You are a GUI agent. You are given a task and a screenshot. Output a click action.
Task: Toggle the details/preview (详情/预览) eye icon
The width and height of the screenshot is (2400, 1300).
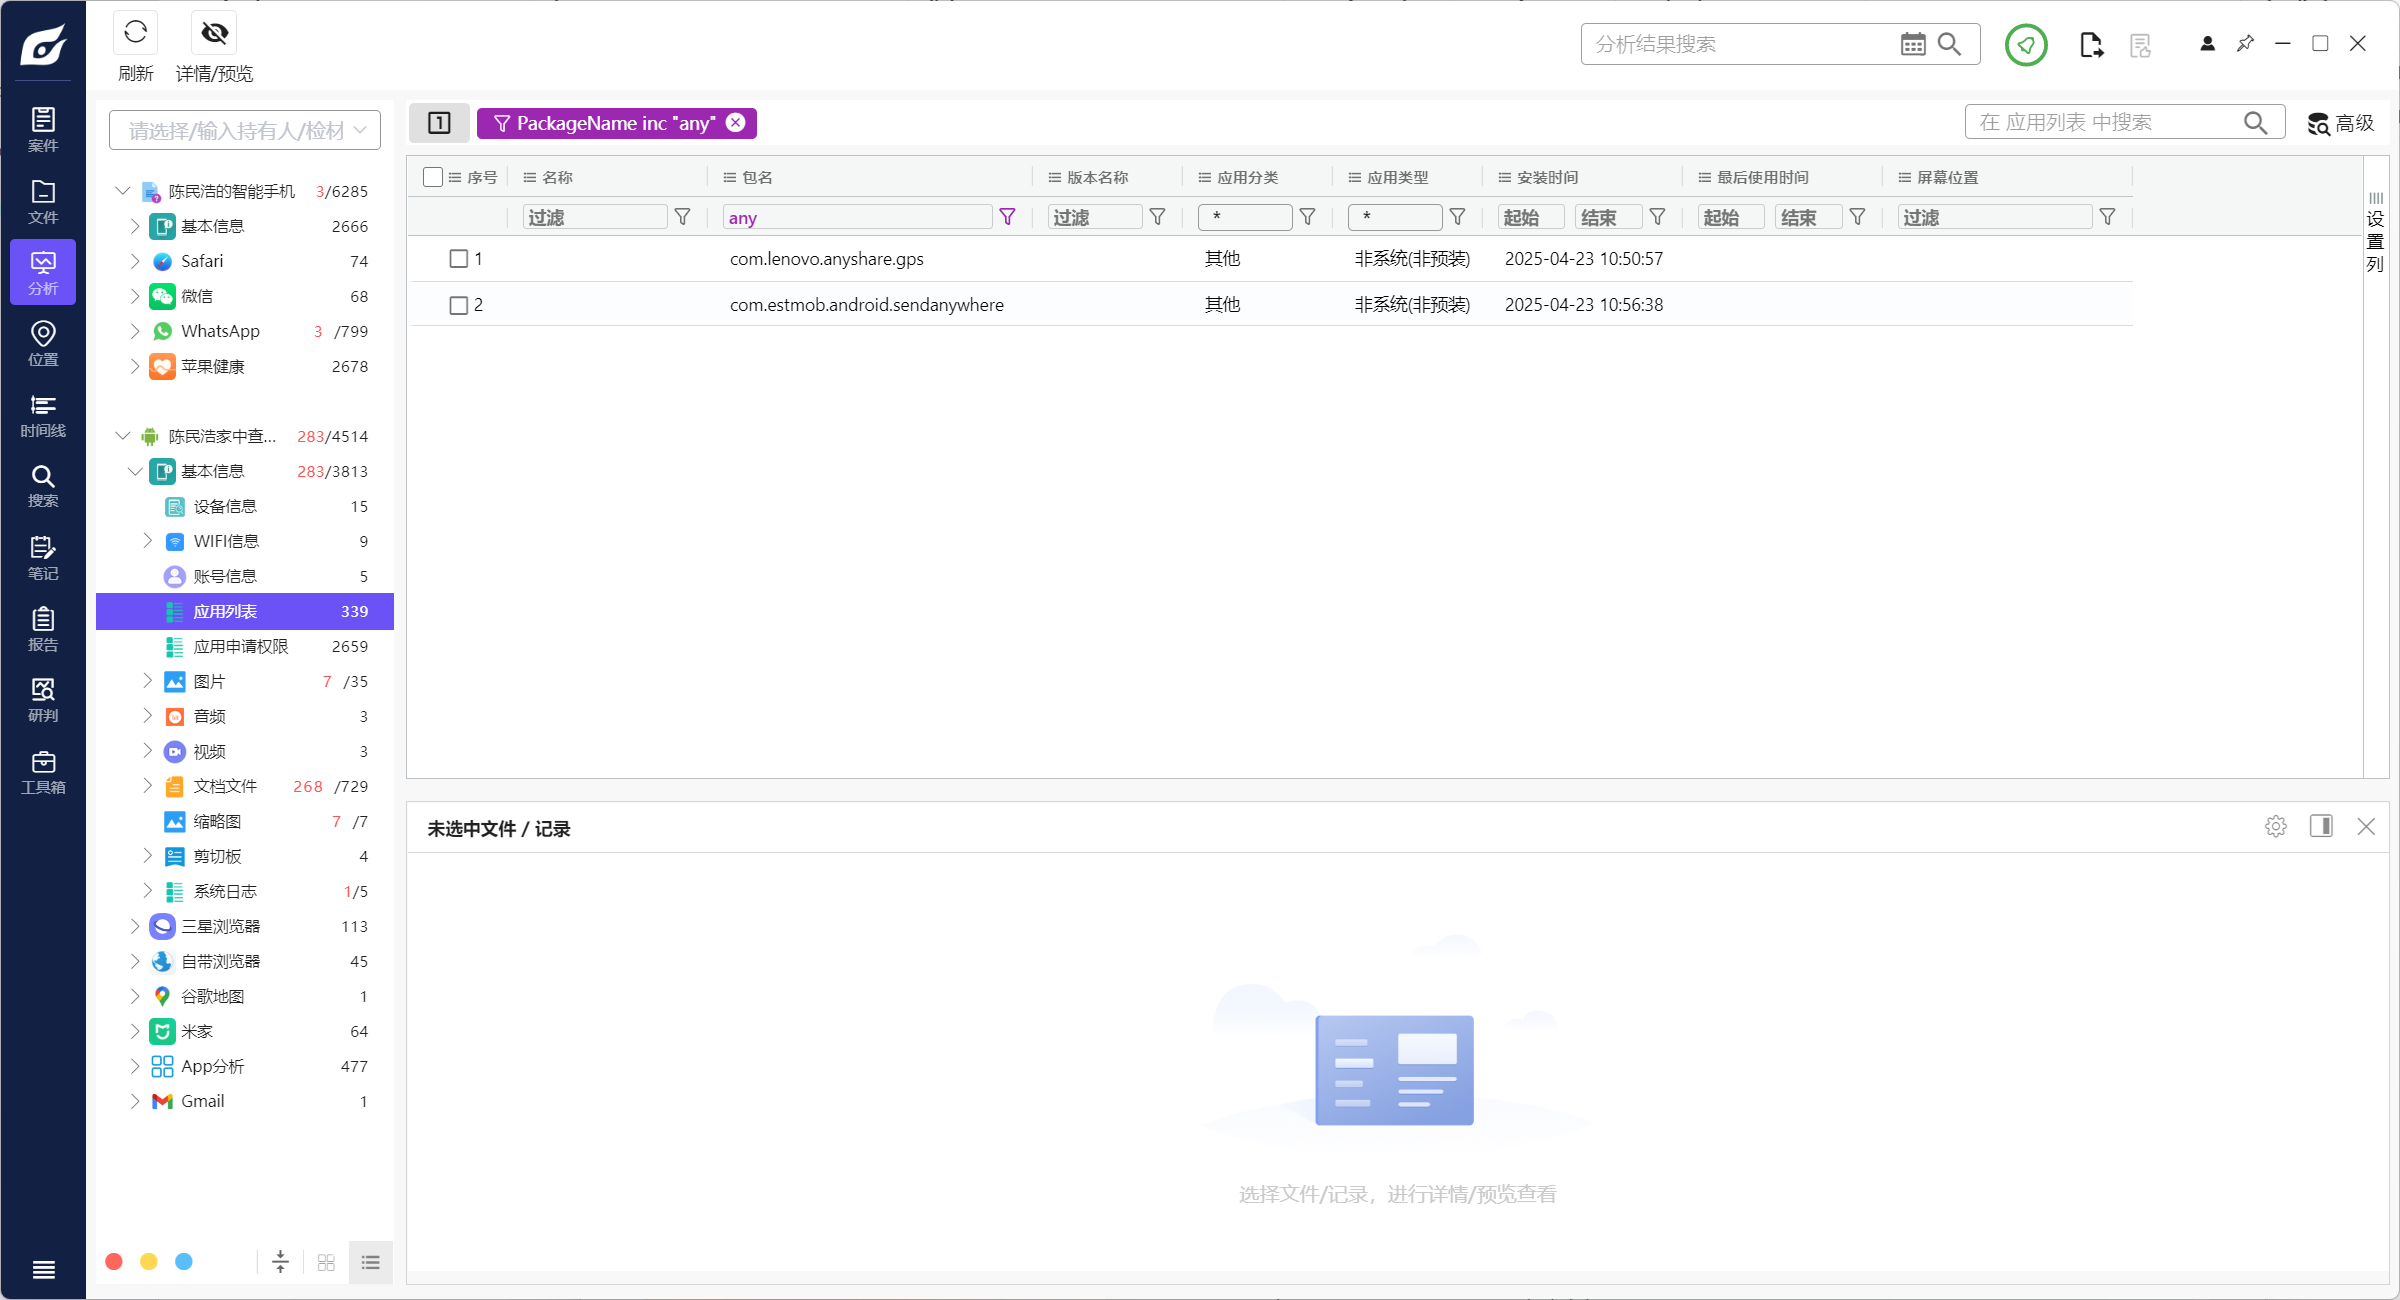[214, 34]
